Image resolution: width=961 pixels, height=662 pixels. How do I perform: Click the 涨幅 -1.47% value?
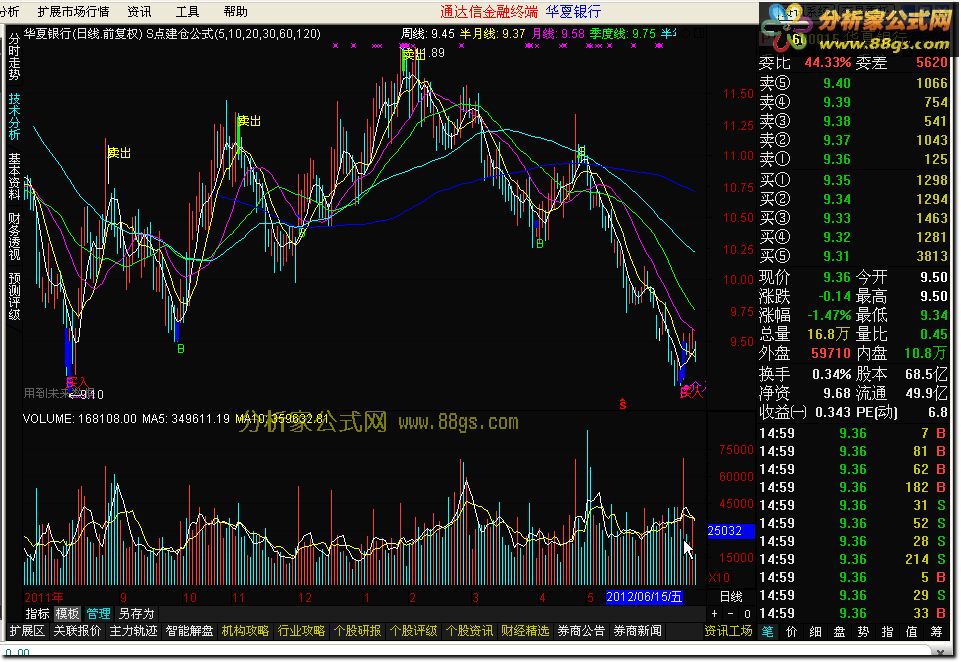829,315
